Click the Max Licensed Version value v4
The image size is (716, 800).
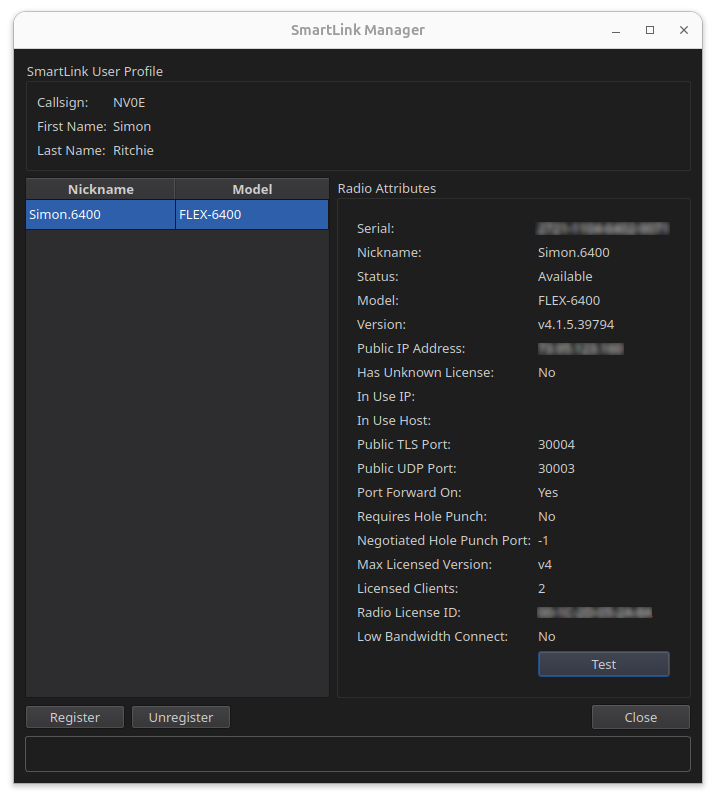[x=545, y=564]
